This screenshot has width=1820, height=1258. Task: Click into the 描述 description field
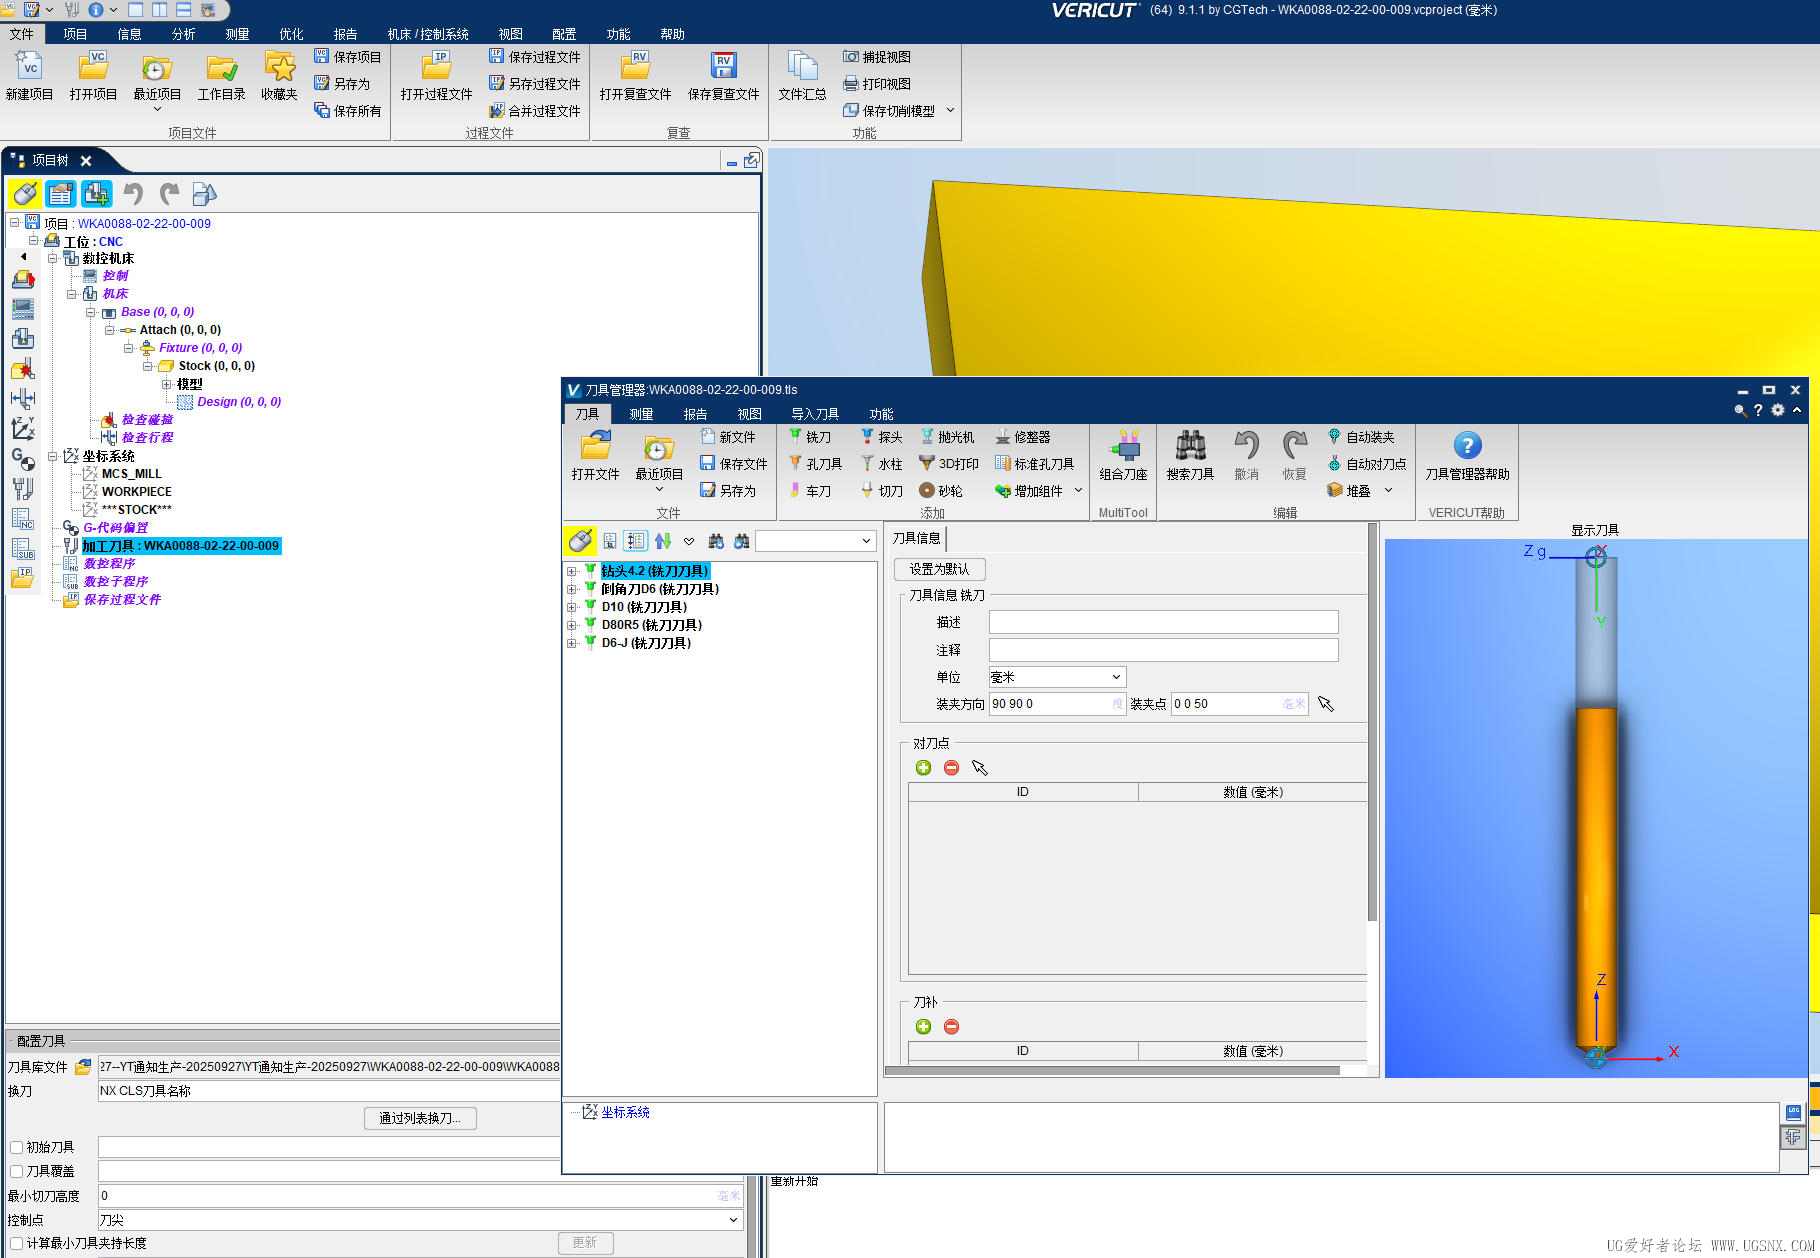point(1163,622)
